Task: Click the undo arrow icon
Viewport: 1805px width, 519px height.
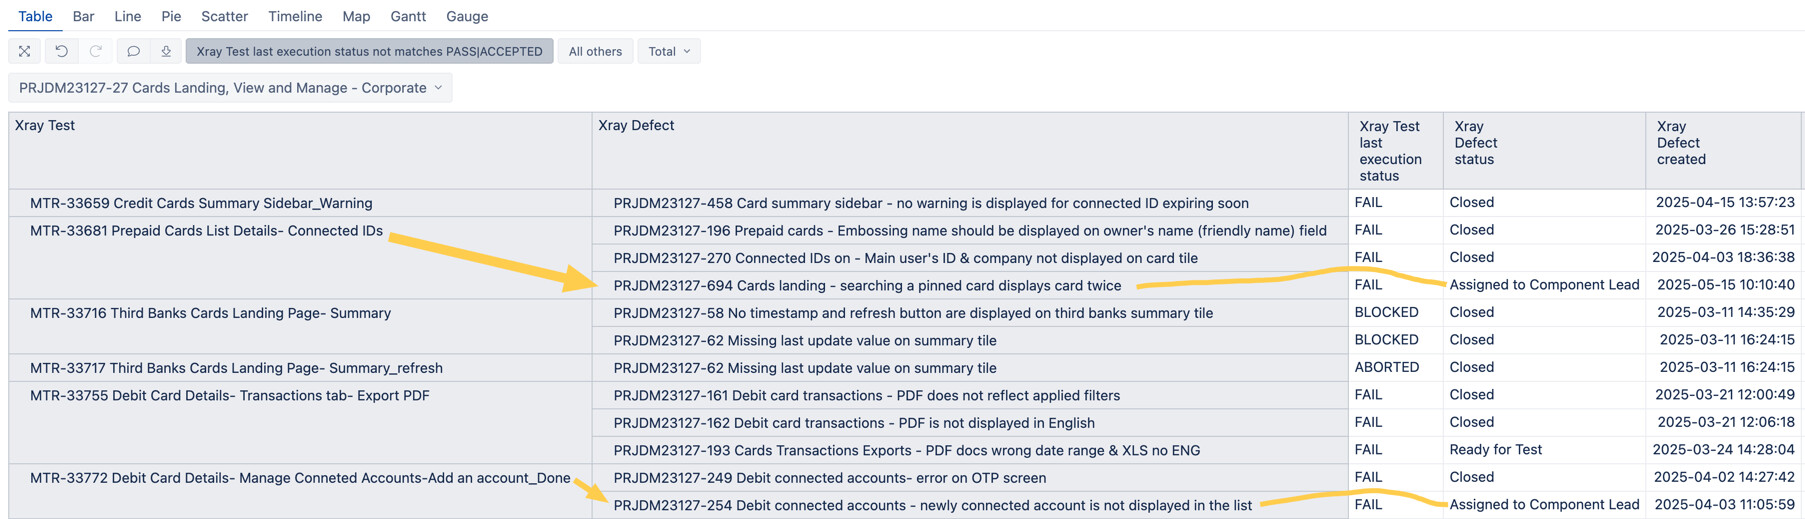Action: 61,51
